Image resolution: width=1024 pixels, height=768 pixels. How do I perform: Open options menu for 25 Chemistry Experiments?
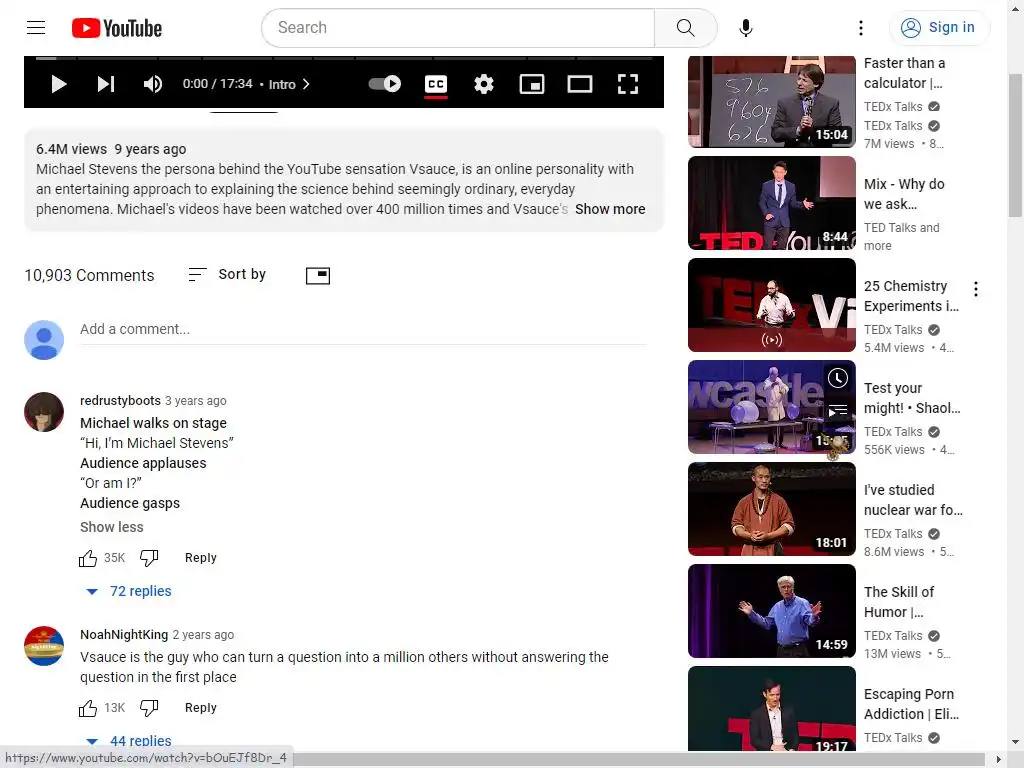click(x=976, y=289)
